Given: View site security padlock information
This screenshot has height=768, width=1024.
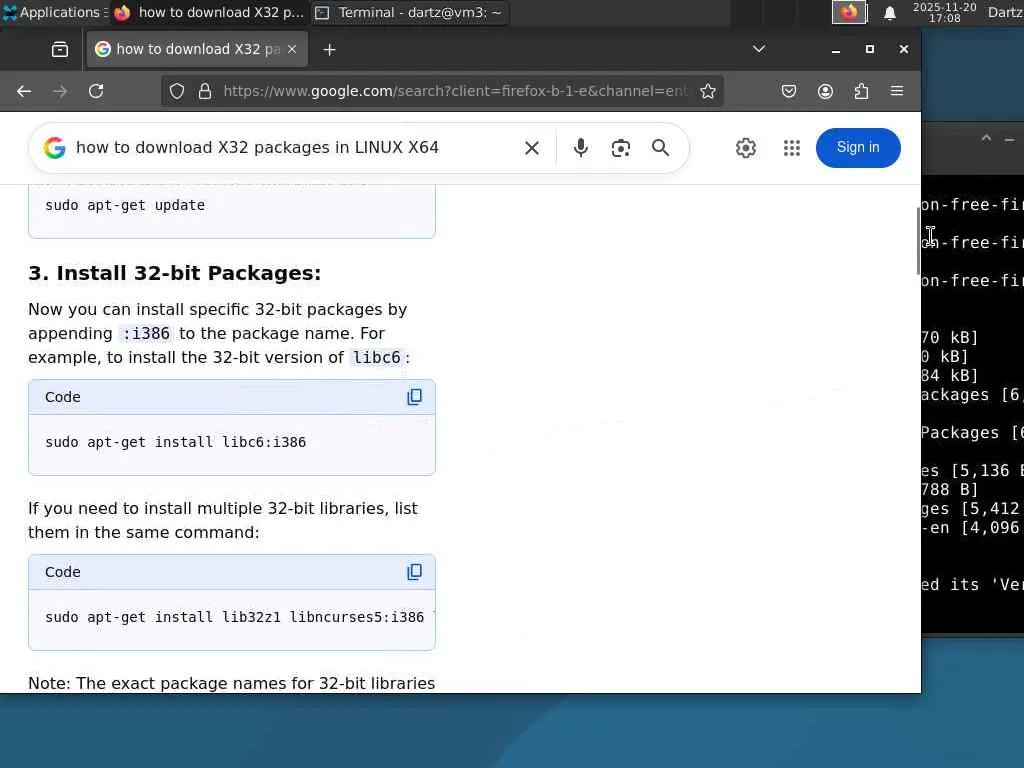Looking at the screenshot, I should [x=205, y=91].
